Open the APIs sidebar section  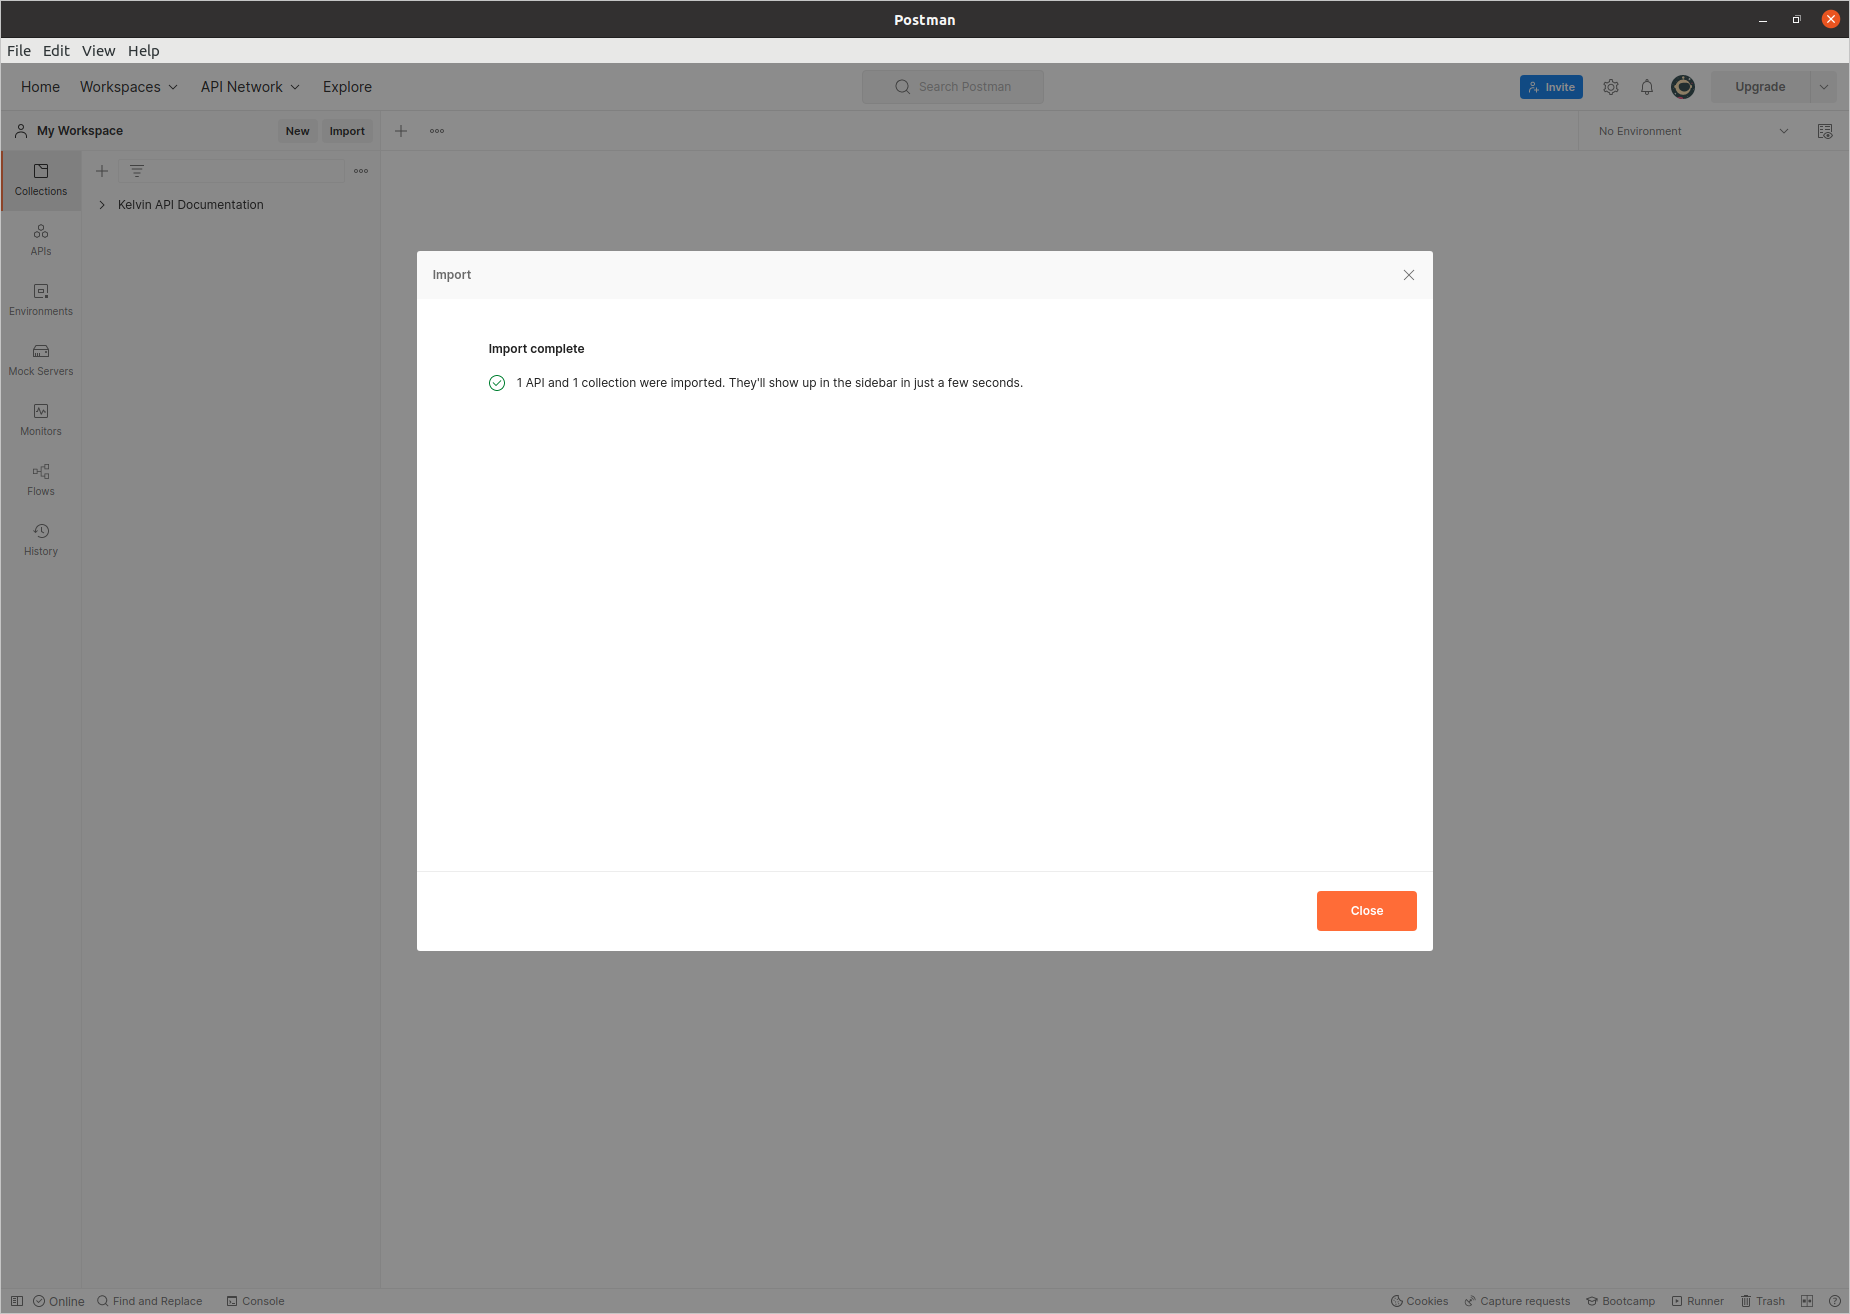point(40,239)
